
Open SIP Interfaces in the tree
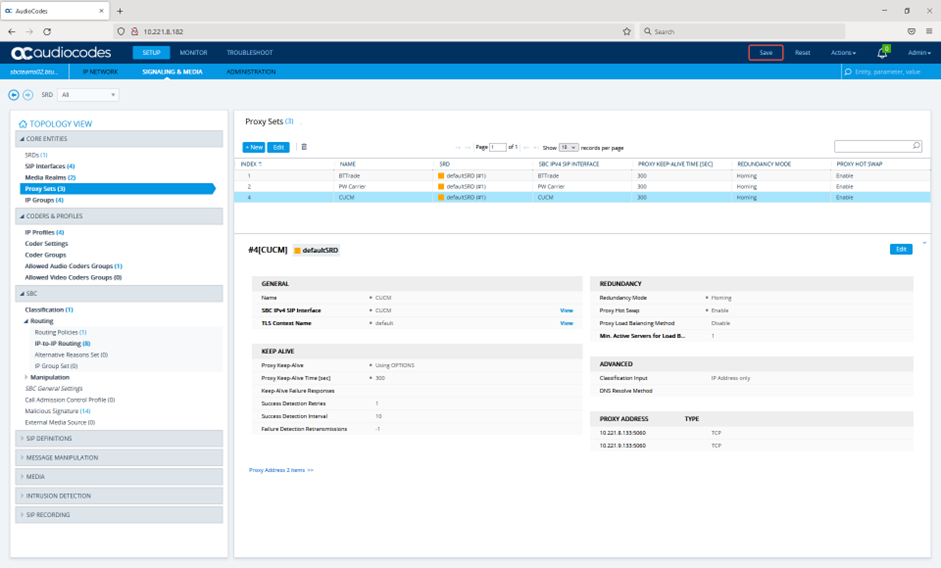point(50,166)
